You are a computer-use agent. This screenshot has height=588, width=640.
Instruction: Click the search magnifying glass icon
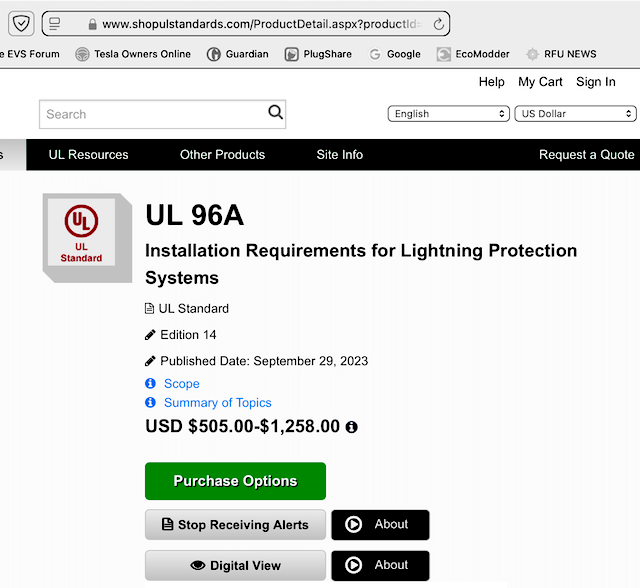[x=276, y=112]
